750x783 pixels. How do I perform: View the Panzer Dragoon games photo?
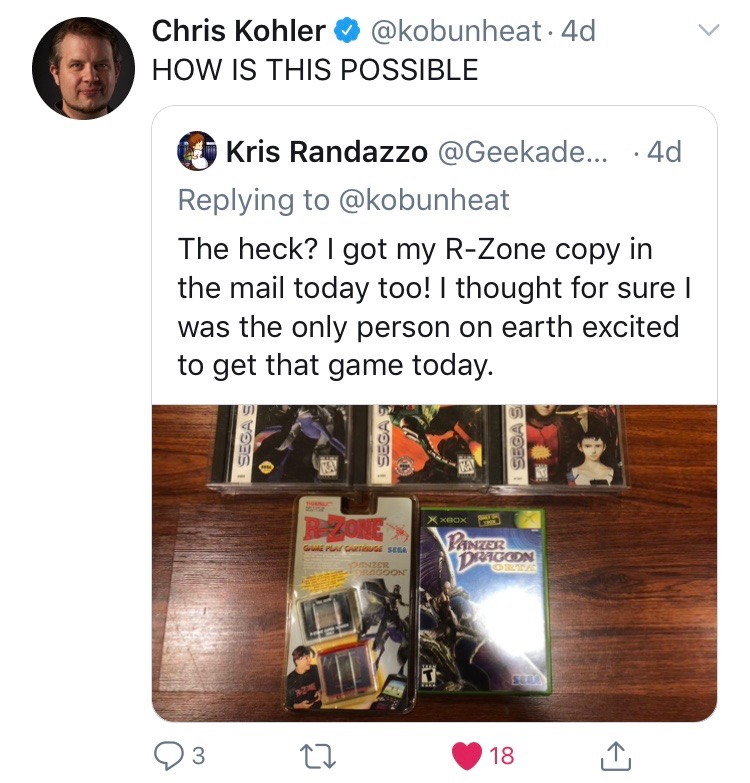[x=434, y=563]
